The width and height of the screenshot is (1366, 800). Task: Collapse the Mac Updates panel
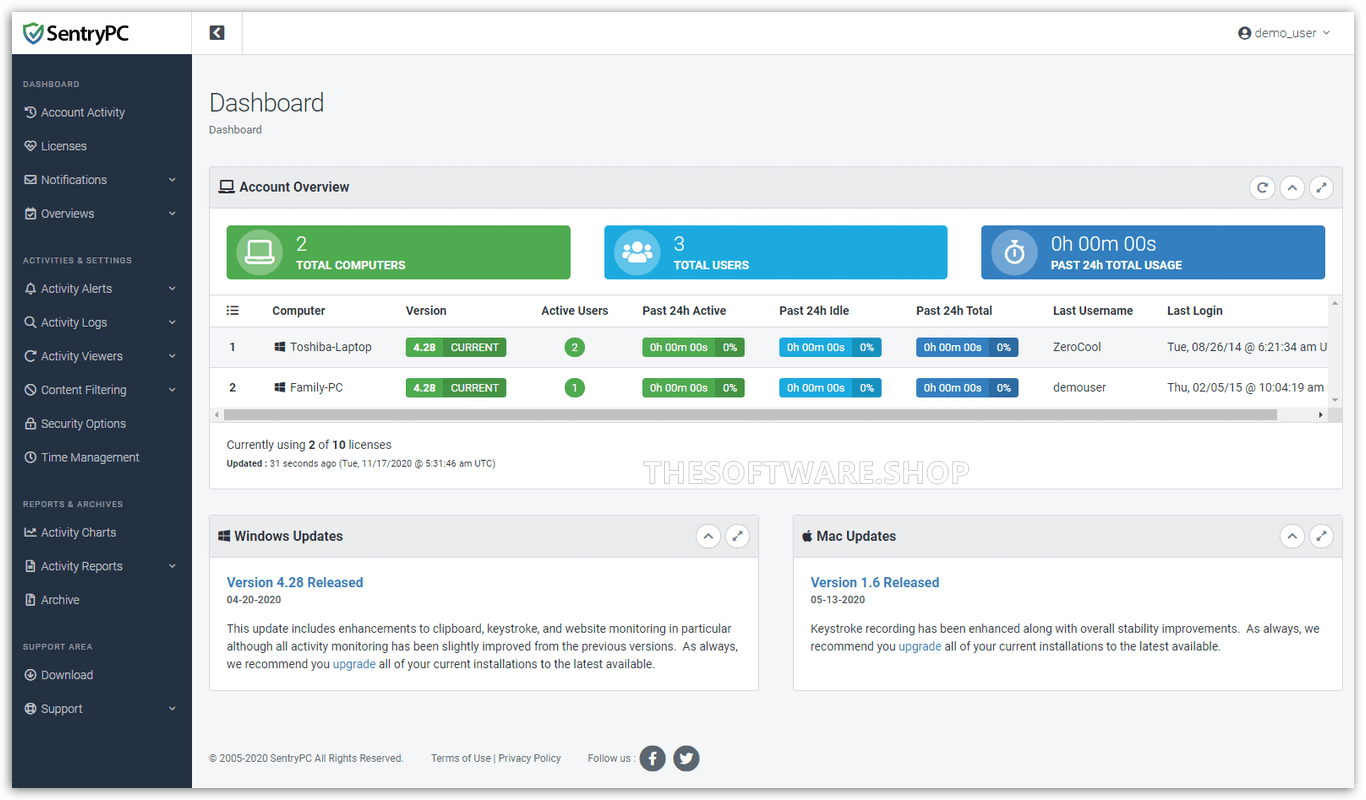(x=1292, y=536)
